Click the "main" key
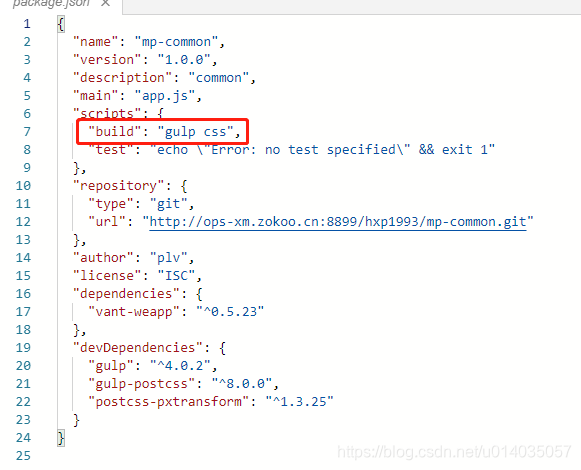The height and width of the screenshot is (470, 581). 96,96
